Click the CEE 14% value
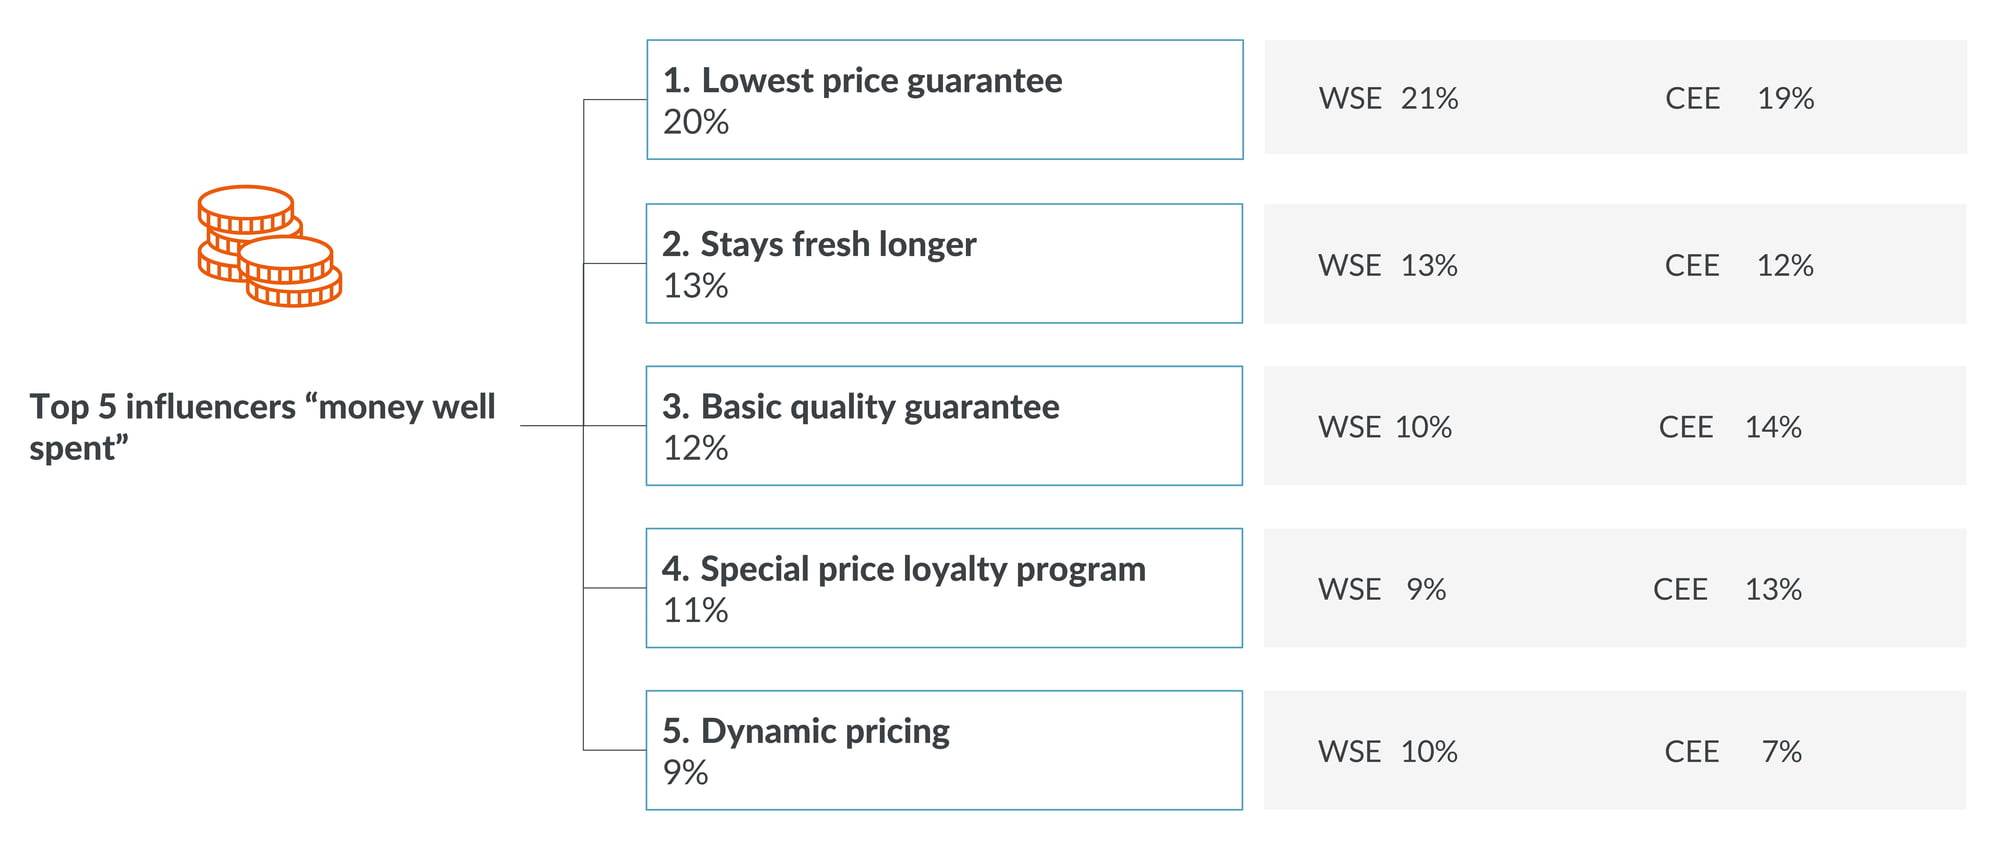Viewport: 2000px width, 843px height. point(1730,427)
